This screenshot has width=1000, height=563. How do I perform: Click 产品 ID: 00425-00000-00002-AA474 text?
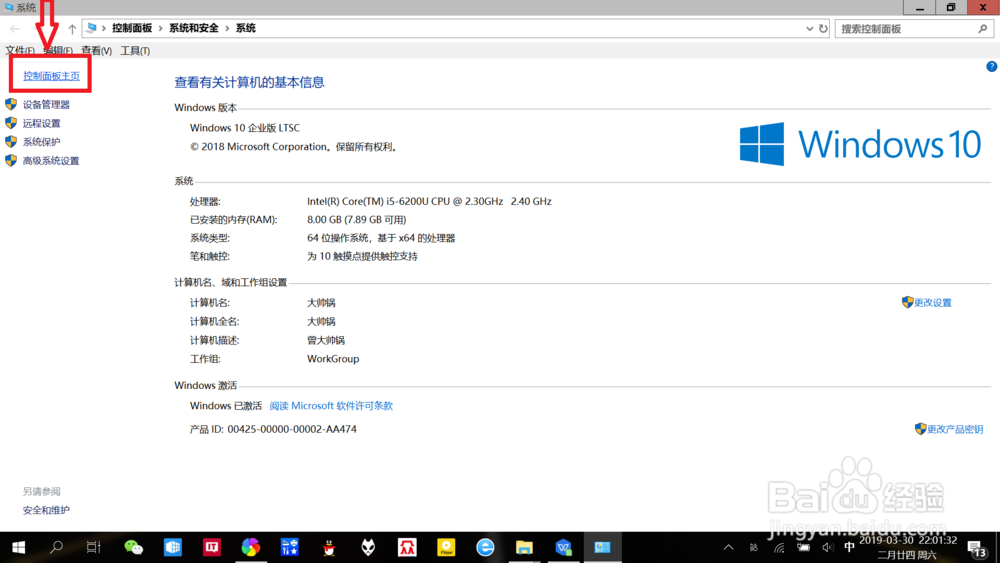[273, 429]
